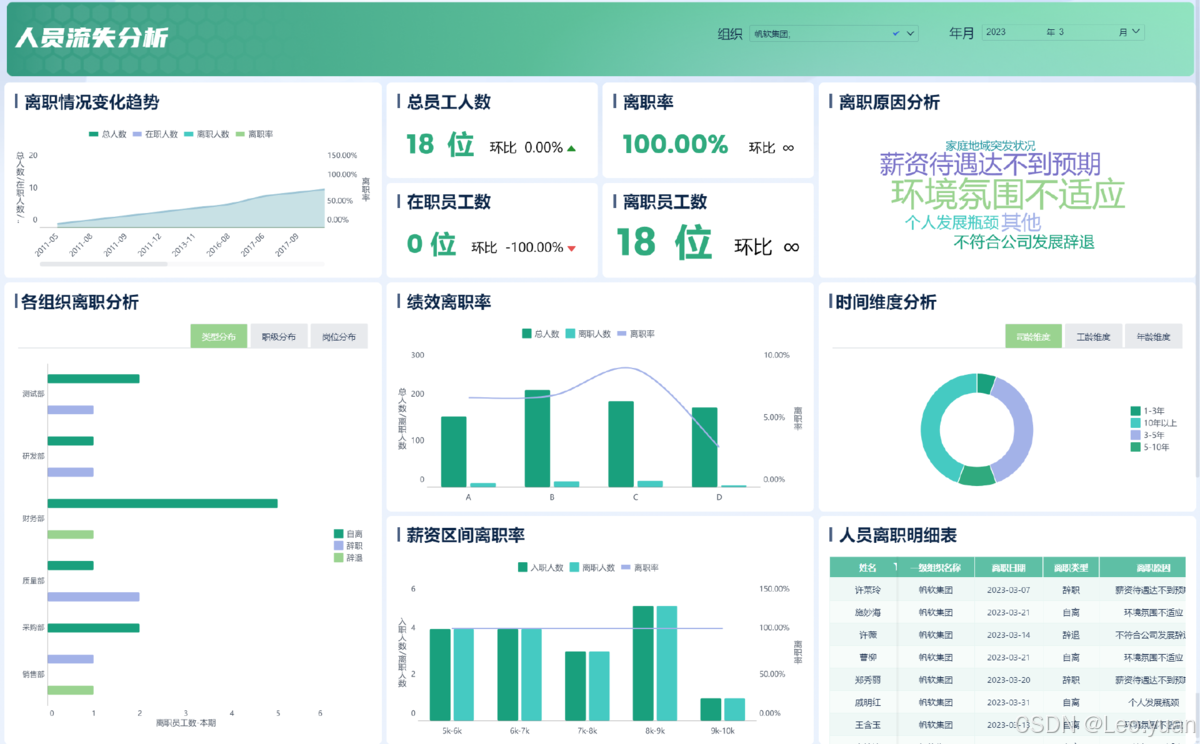
Task: Click the 不符合公司发展辞退 word cloud term
Action: [x=1024, y=242]
